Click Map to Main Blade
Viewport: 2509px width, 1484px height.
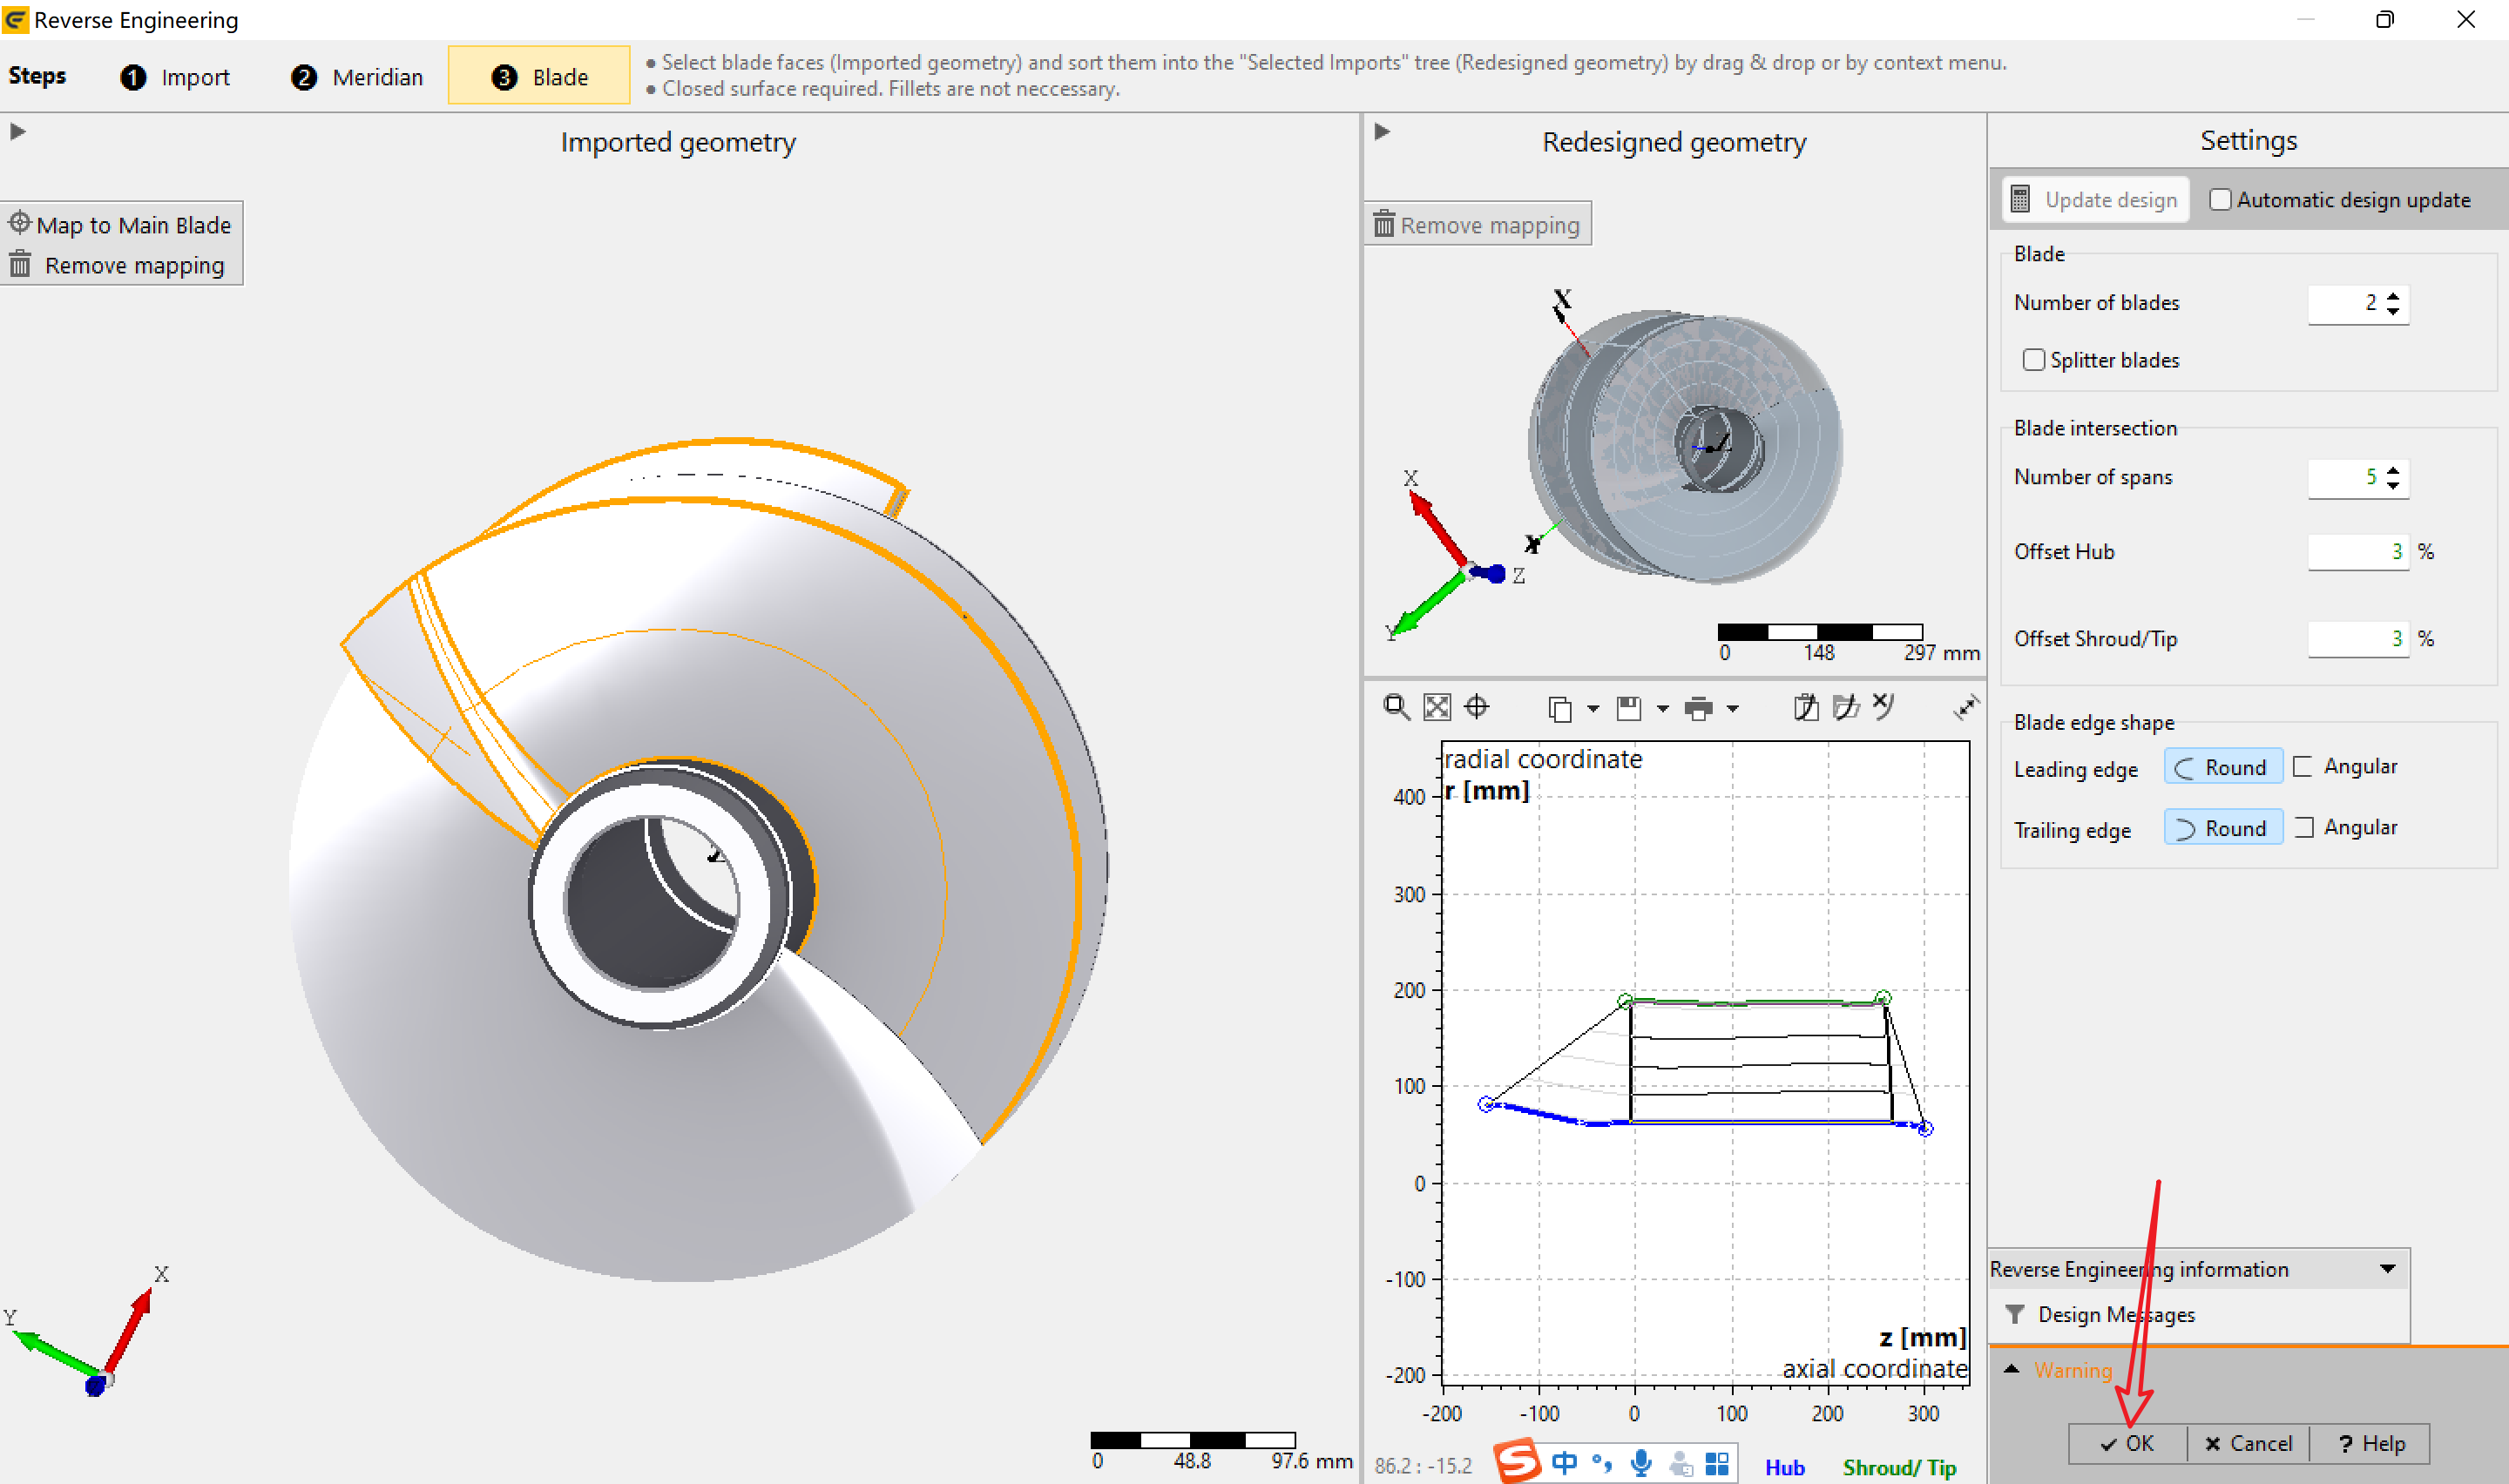pos(121,225)
